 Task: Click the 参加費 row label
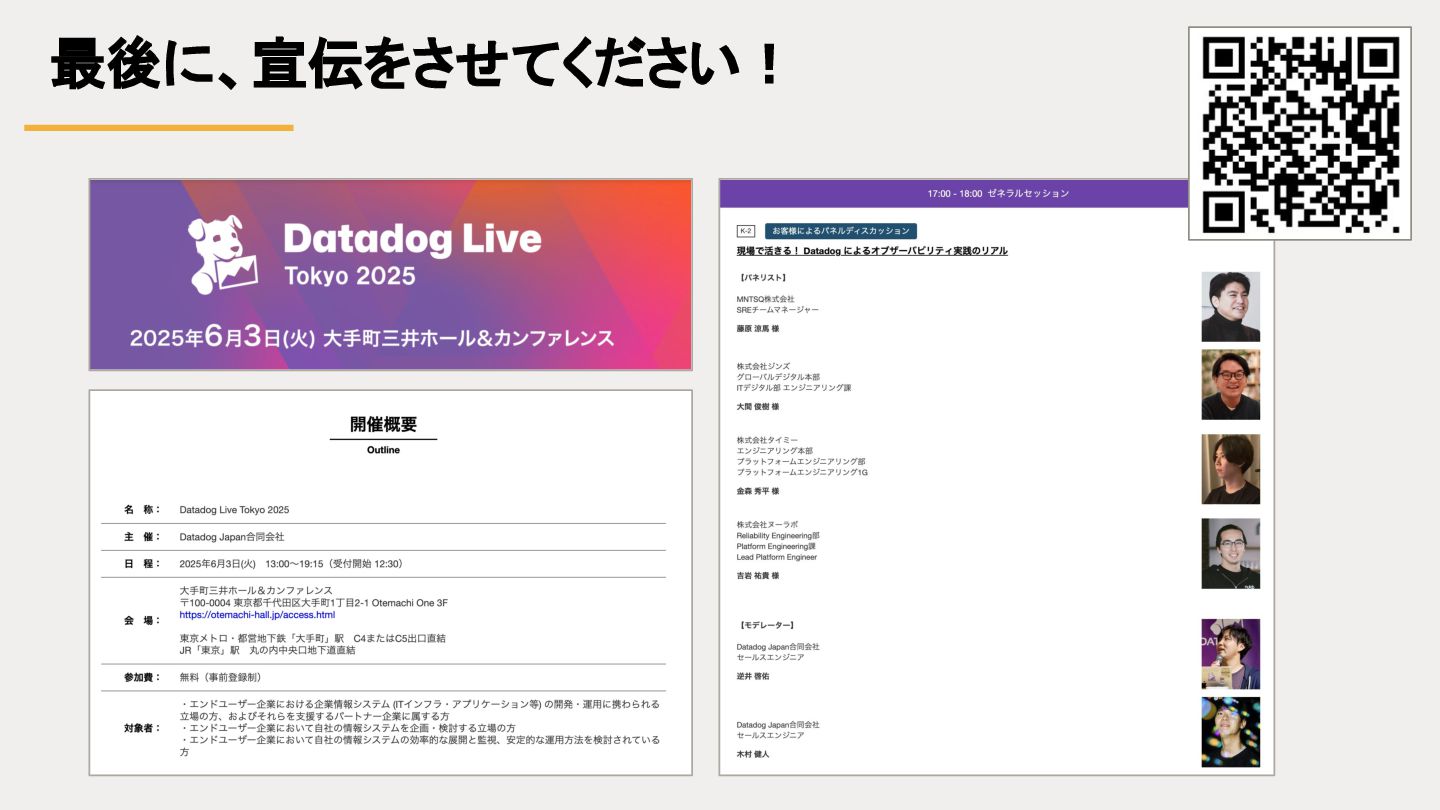(x=142, y=677)
